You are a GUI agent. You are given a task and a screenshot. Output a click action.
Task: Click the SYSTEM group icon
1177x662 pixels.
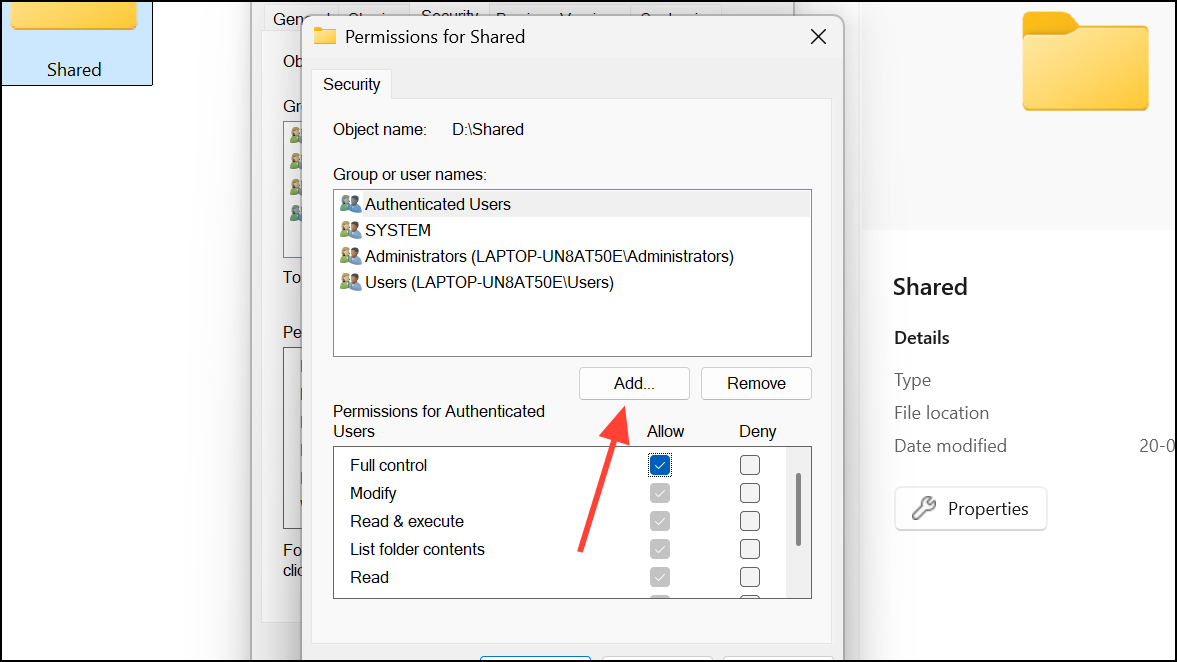[x=351, y=229]
